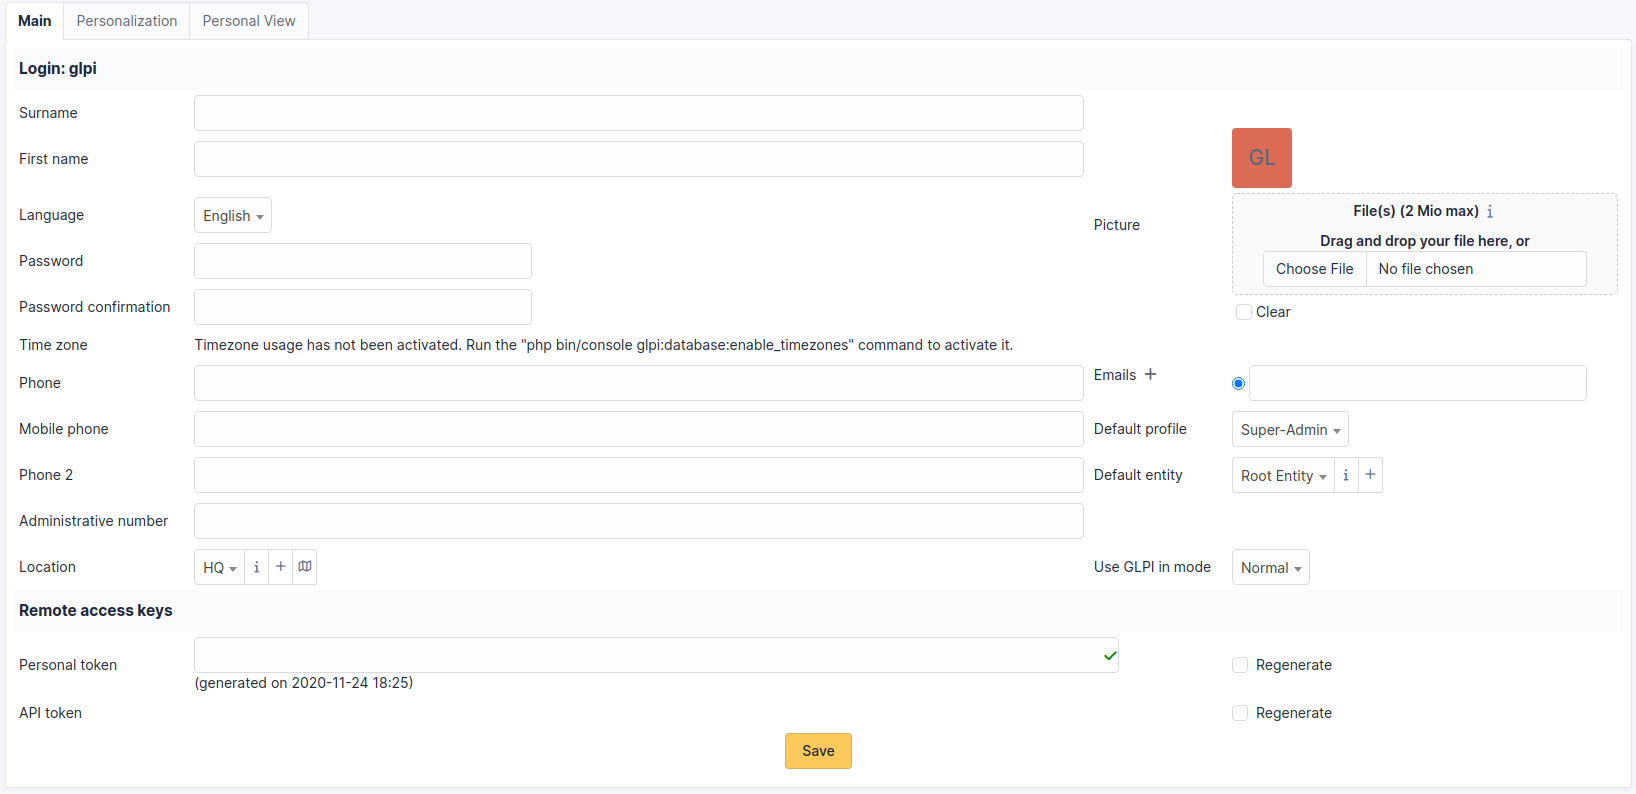Open the Default profile Super-Admin dropdown

point(1290,430)
